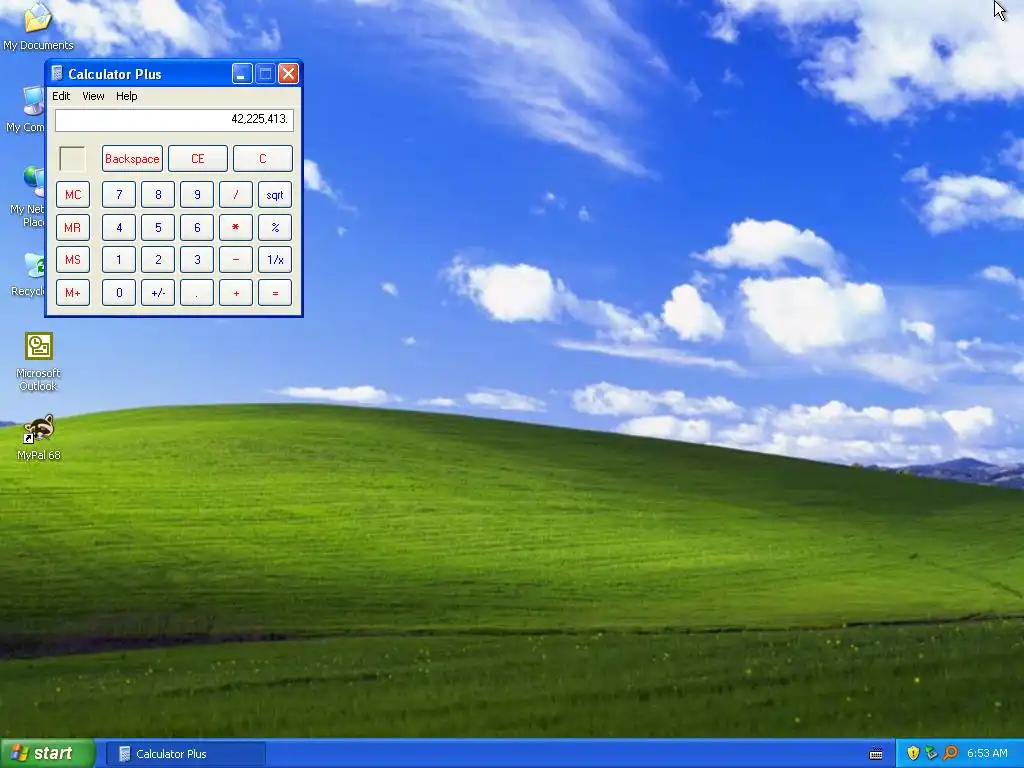Click the 6:53 AM clock
This screenshot has height=768, width=1024.
[987, 753]
